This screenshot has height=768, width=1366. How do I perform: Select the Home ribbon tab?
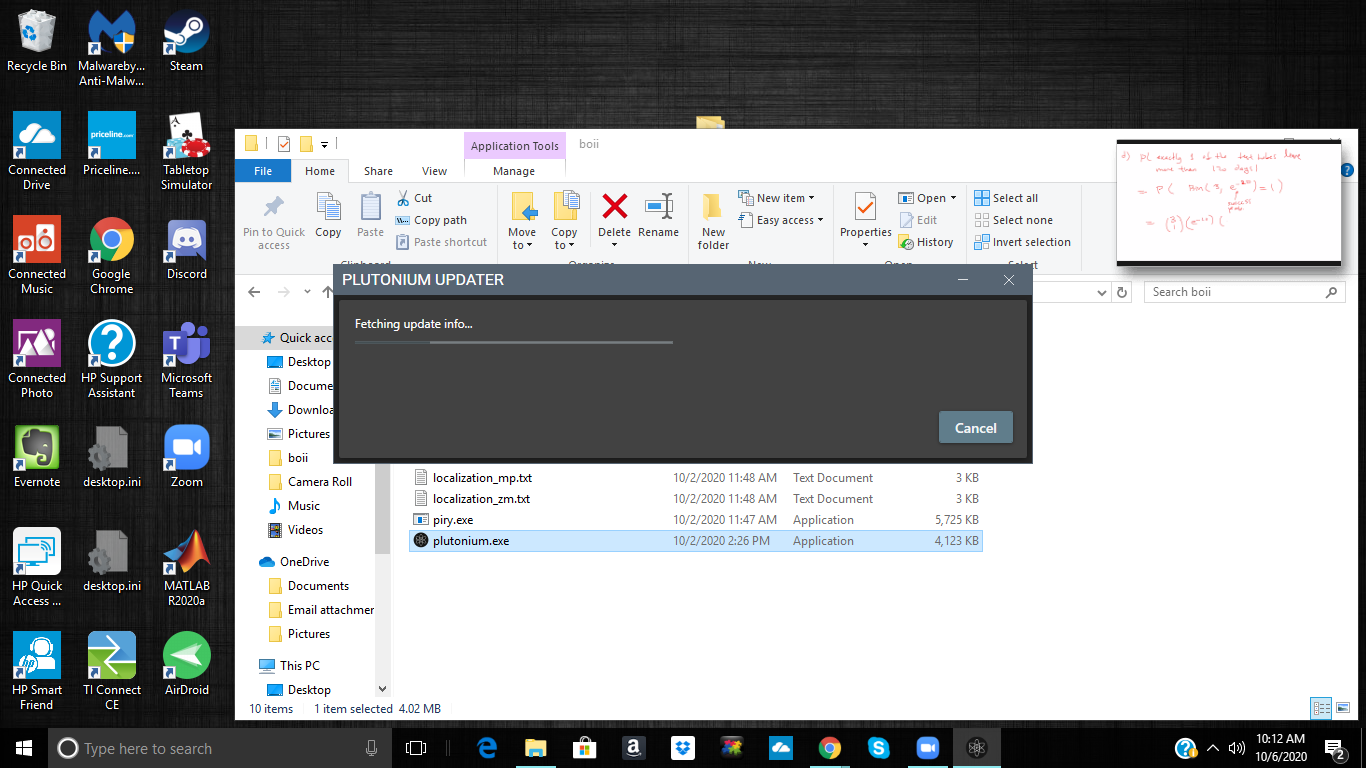click(x=320, y=171)
